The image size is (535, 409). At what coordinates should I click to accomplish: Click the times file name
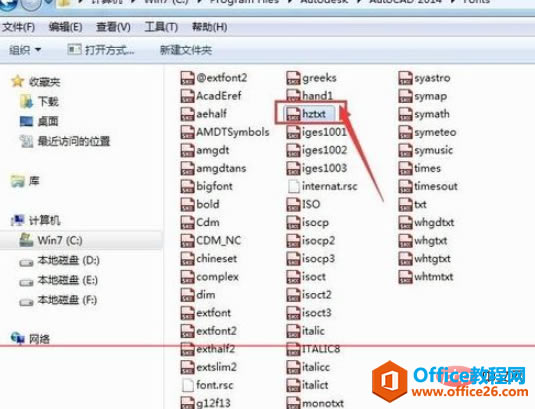click(x=428, y=168)
